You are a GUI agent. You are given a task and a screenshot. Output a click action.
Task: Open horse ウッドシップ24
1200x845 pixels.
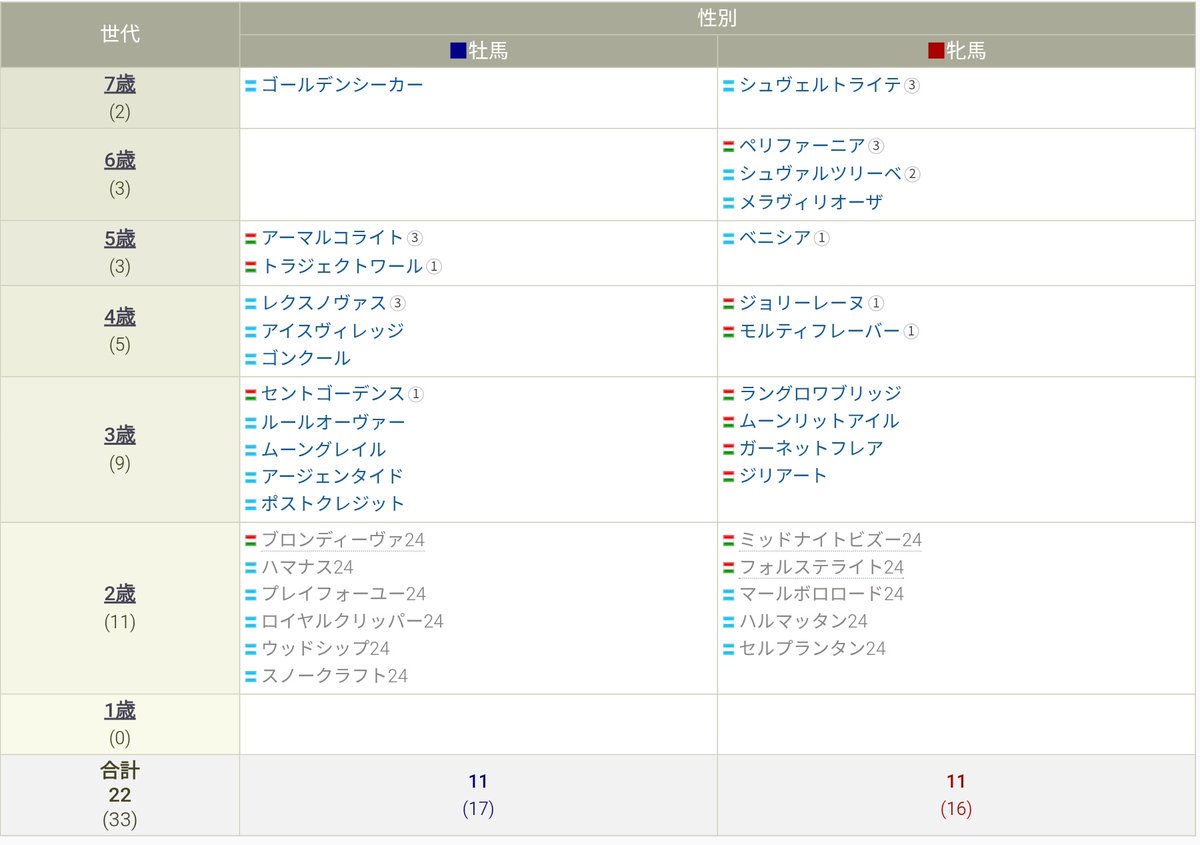click(325, 648)
